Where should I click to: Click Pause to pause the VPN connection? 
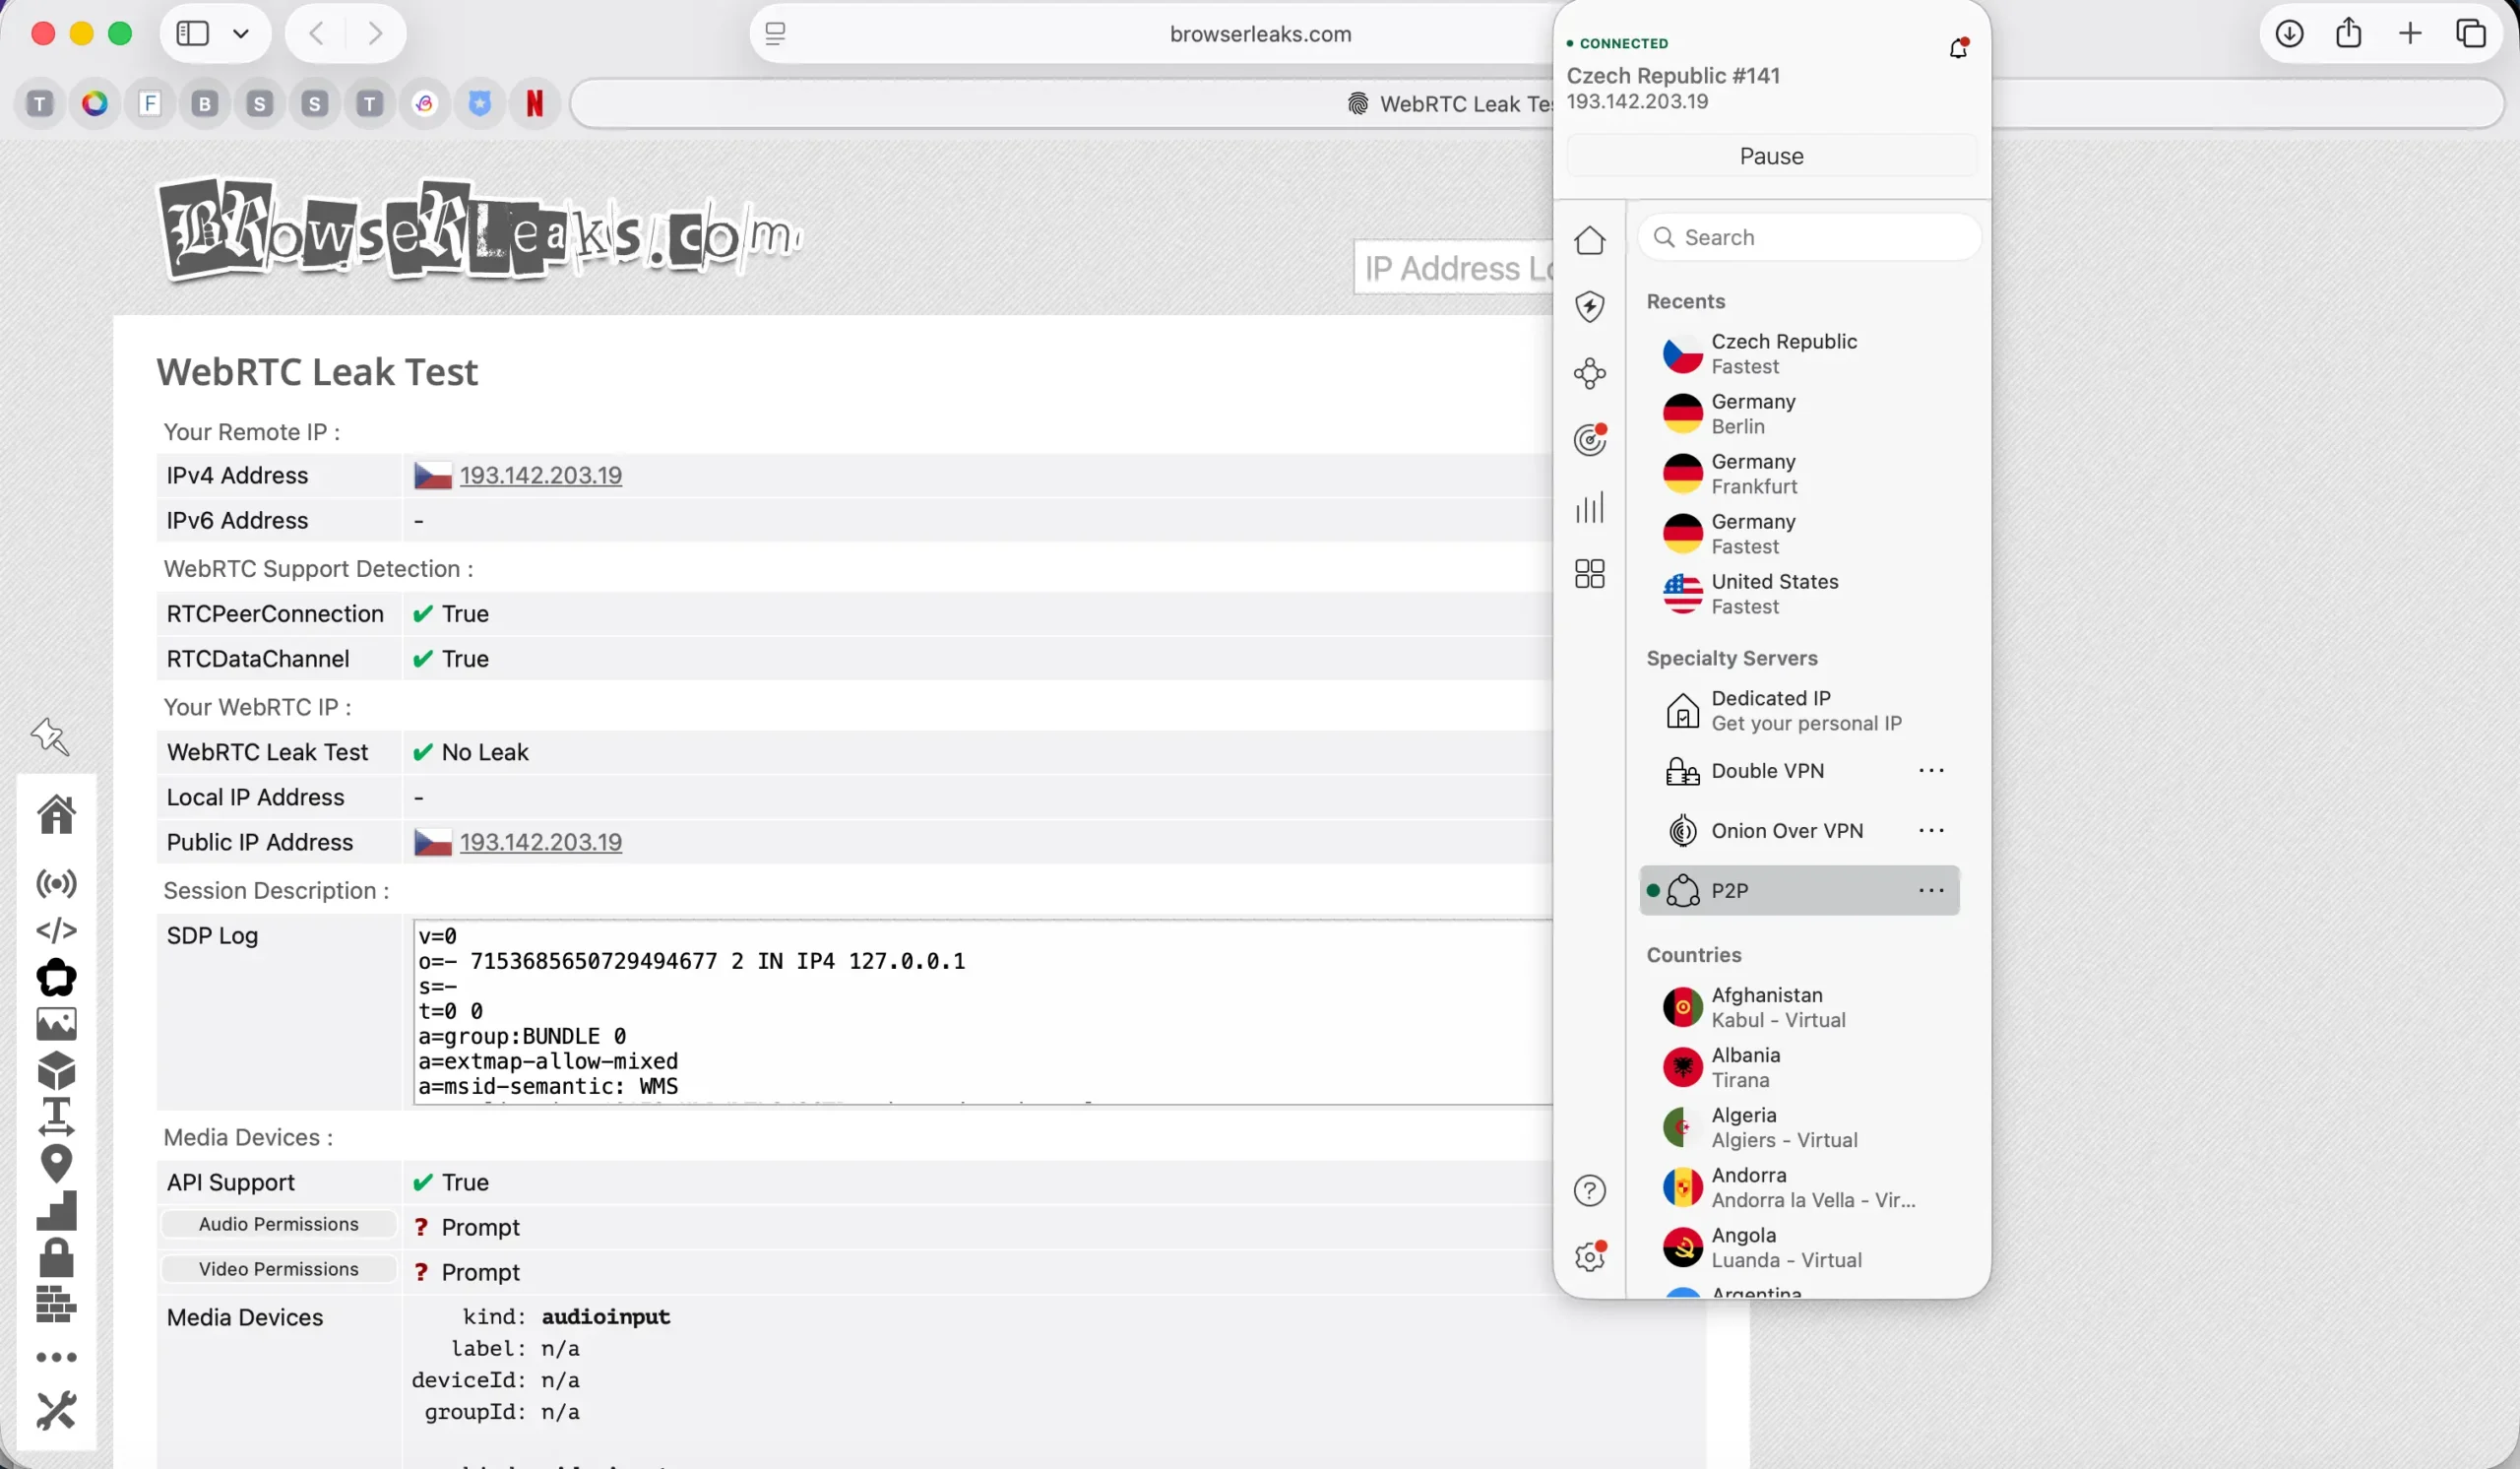point(1770,155)
